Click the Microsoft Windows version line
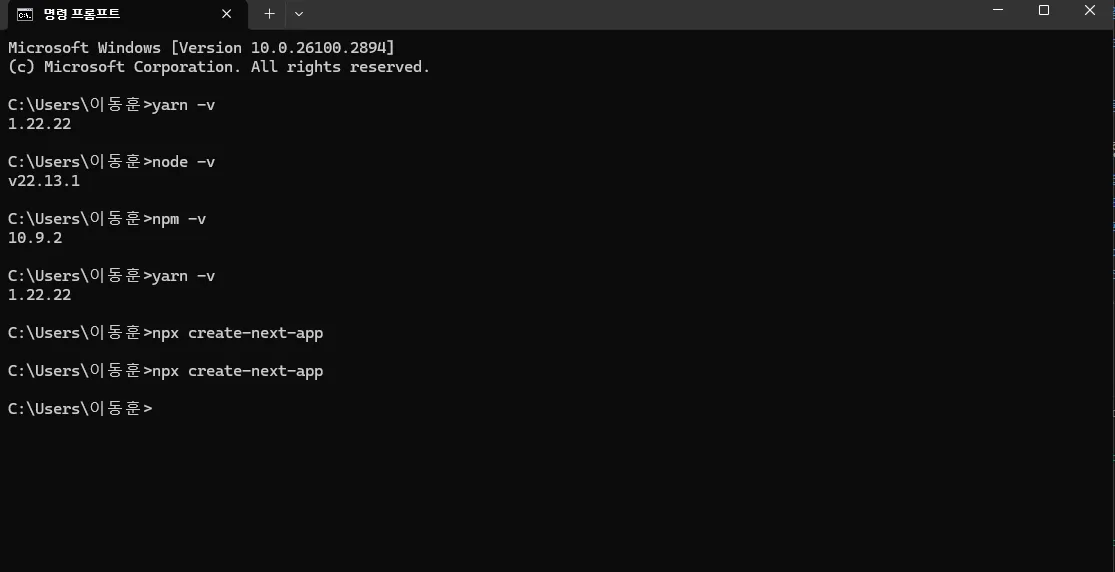 point(201,48)
